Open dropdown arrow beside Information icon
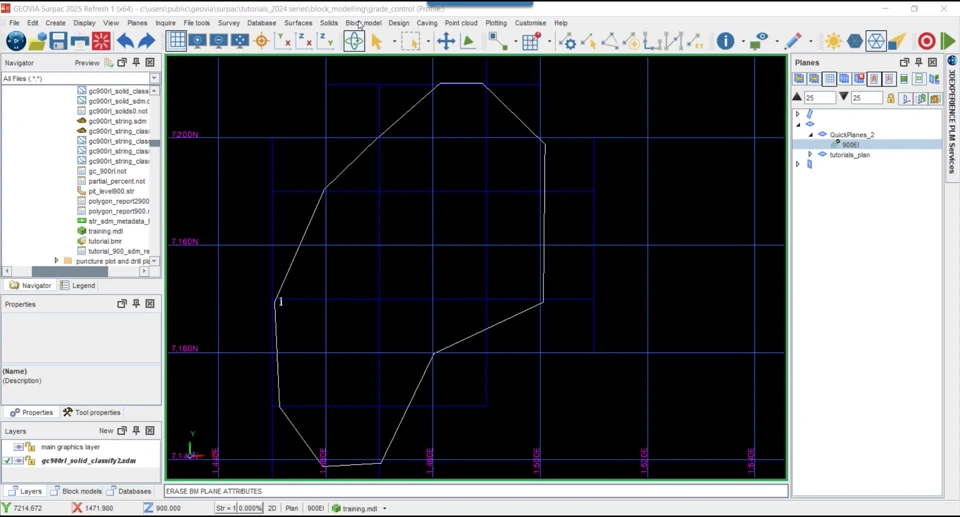Screen dimensions: 960x517 click(x=743, y=42)
